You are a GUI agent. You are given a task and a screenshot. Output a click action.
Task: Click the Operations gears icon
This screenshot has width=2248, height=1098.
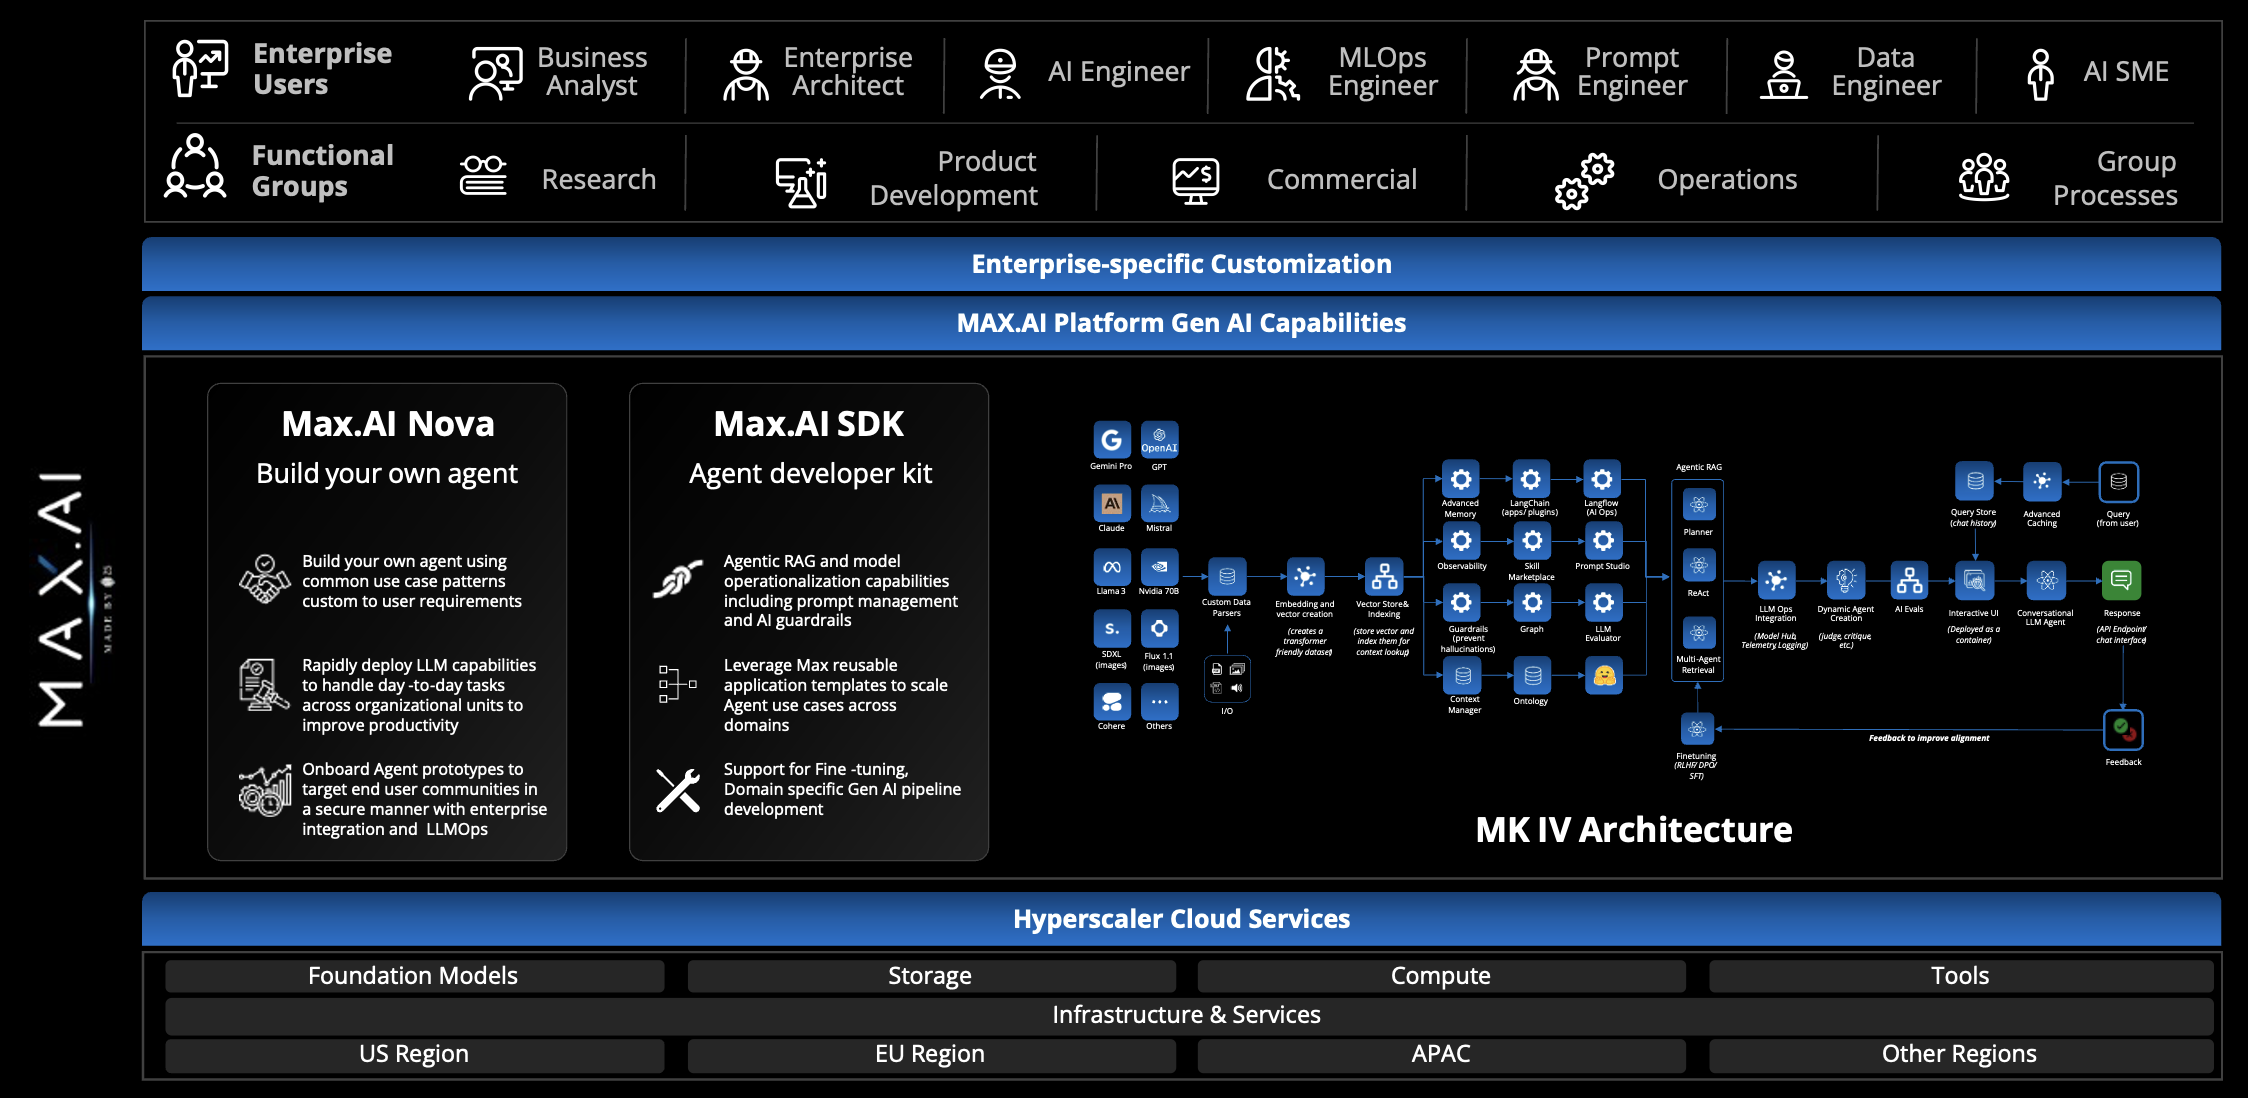1585,180
